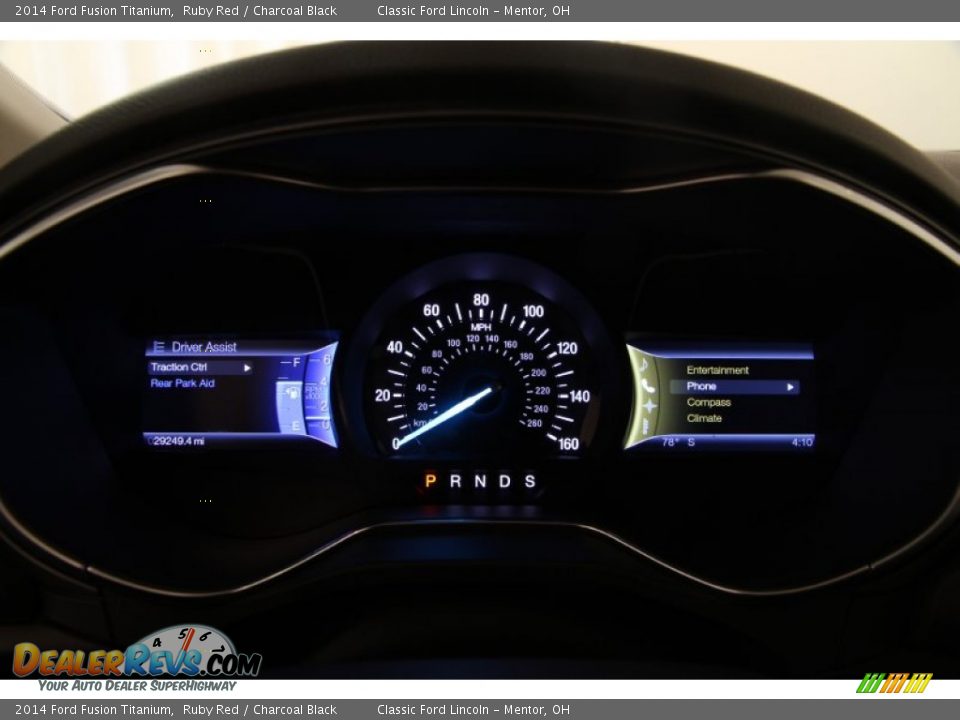Click the 29249.4 mi odometer reading
The width and height of the screenshot is (960, 720).
pyautogui.click(x=175, y=440)
